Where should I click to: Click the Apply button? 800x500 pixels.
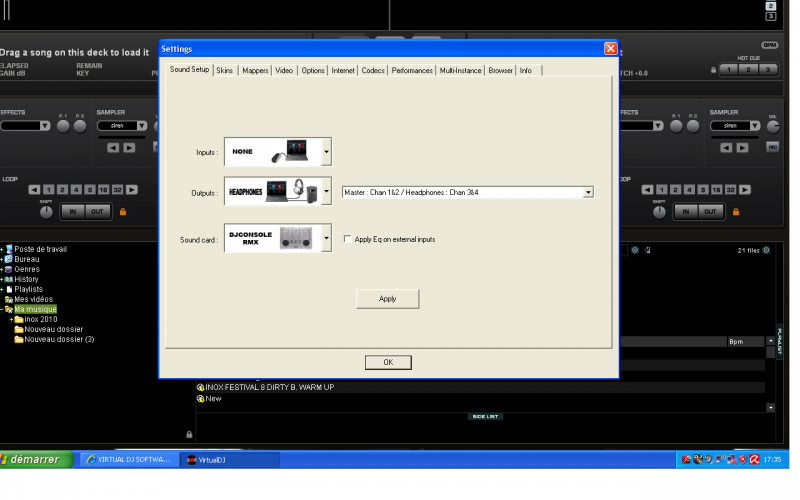tap(387, 299)
